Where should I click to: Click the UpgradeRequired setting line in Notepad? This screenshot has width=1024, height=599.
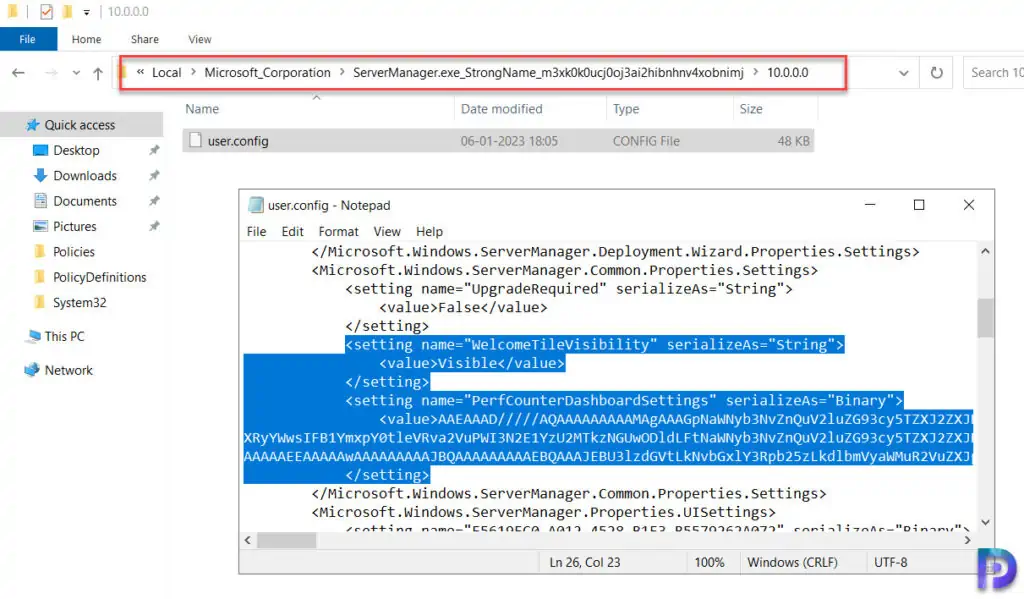tap(569, 289)
